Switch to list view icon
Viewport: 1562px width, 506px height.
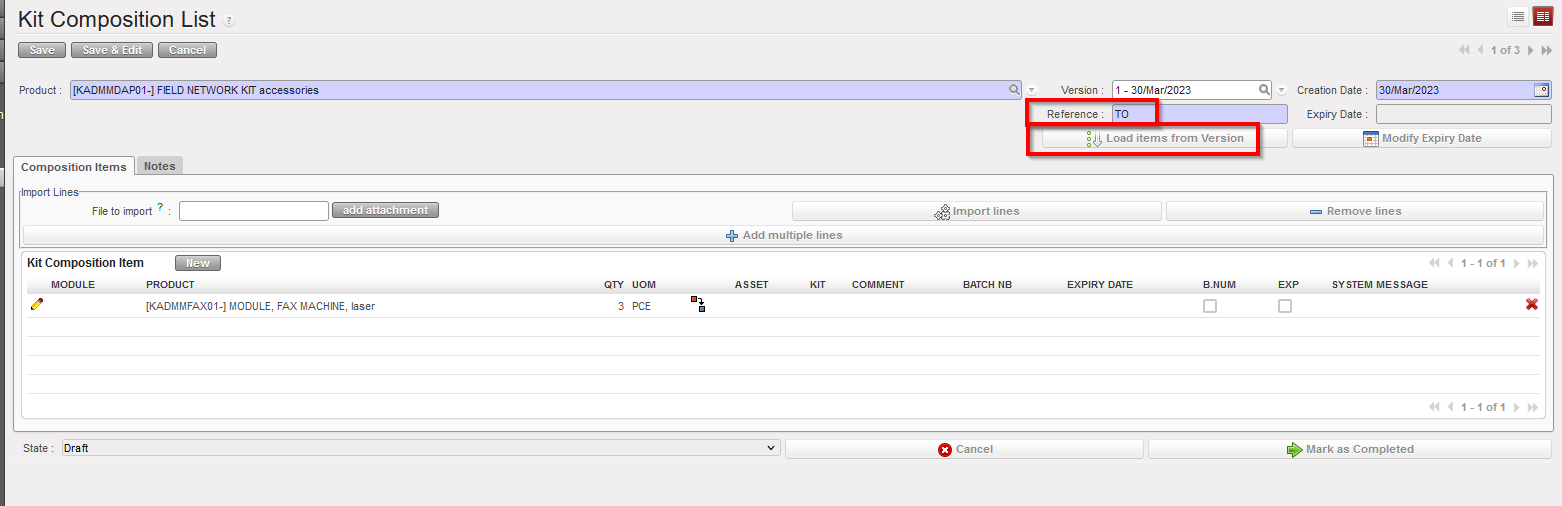click(x=1517, y=16)
